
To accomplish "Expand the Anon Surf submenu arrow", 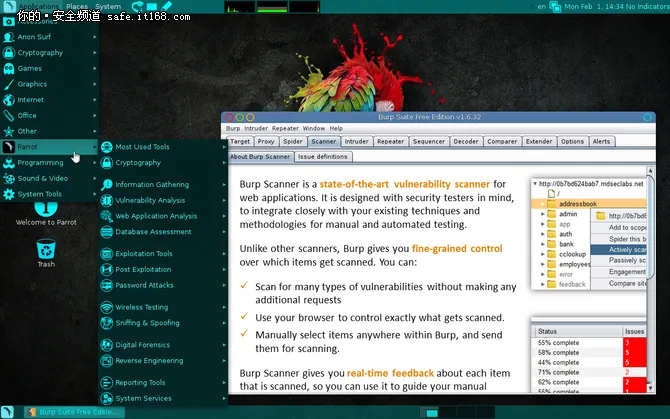I will click(94, 37).
